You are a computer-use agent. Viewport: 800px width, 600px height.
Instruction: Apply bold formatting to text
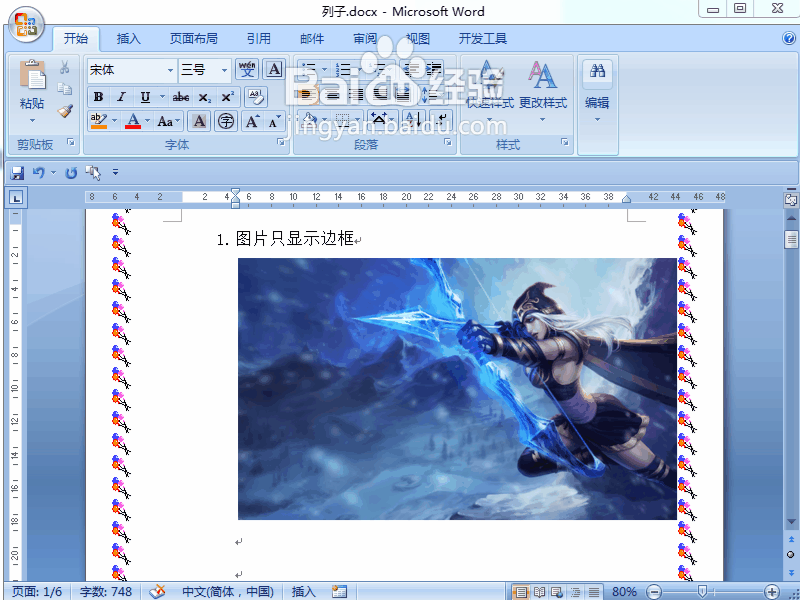(100, 97)
